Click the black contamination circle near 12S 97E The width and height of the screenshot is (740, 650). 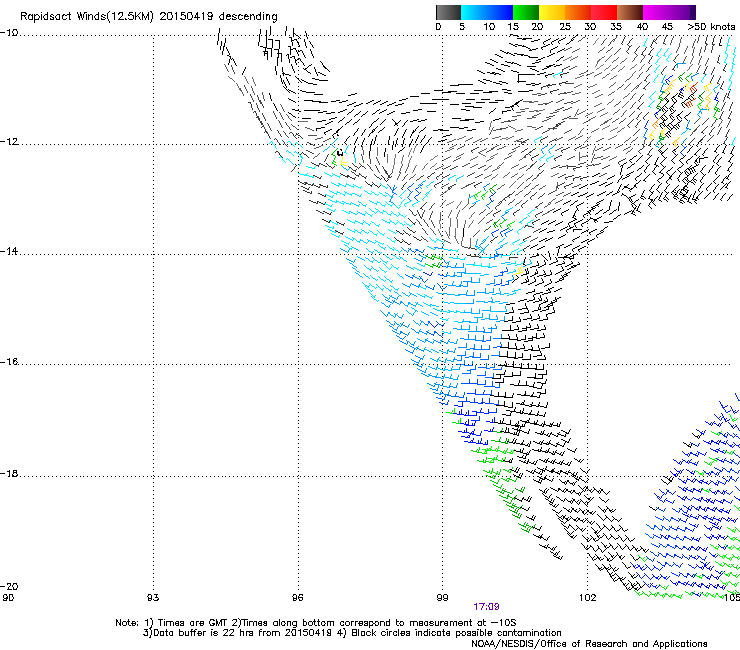pyautogui.click(x=340, y=153)
